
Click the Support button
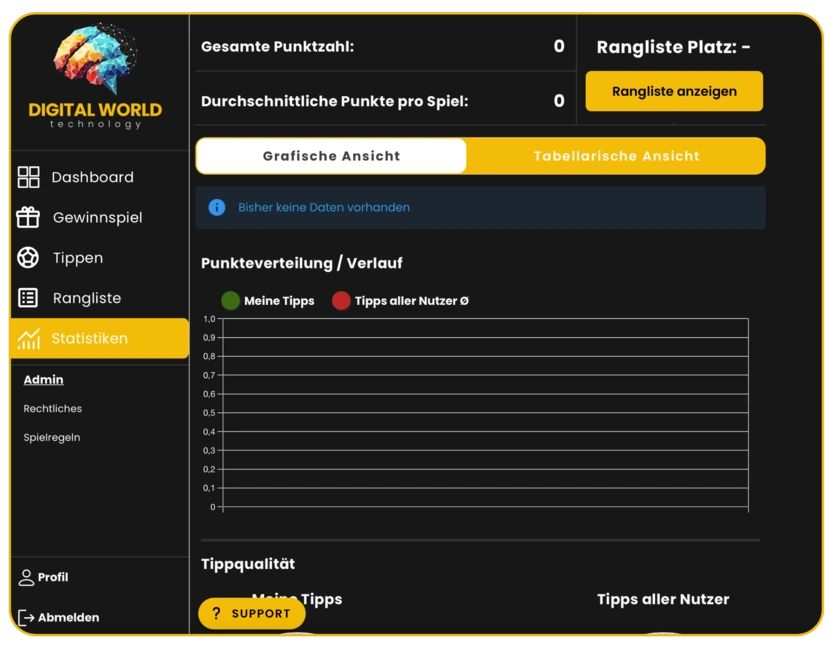click(x=251, y=613)
